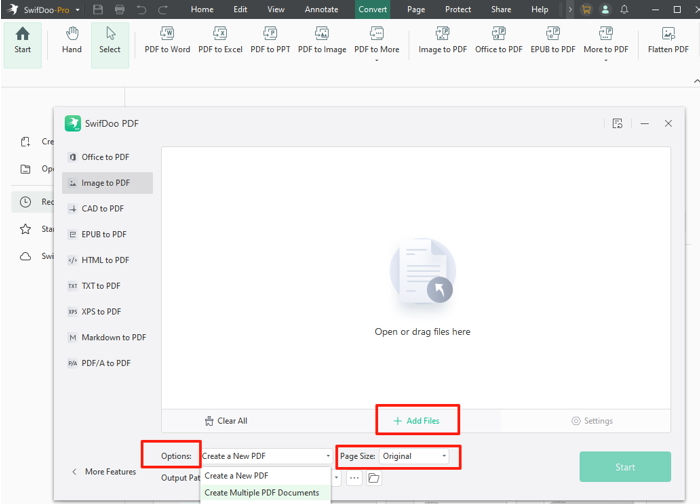Open the dialog Settings
The height and width of the screenshot is (504, 700).
592,421
